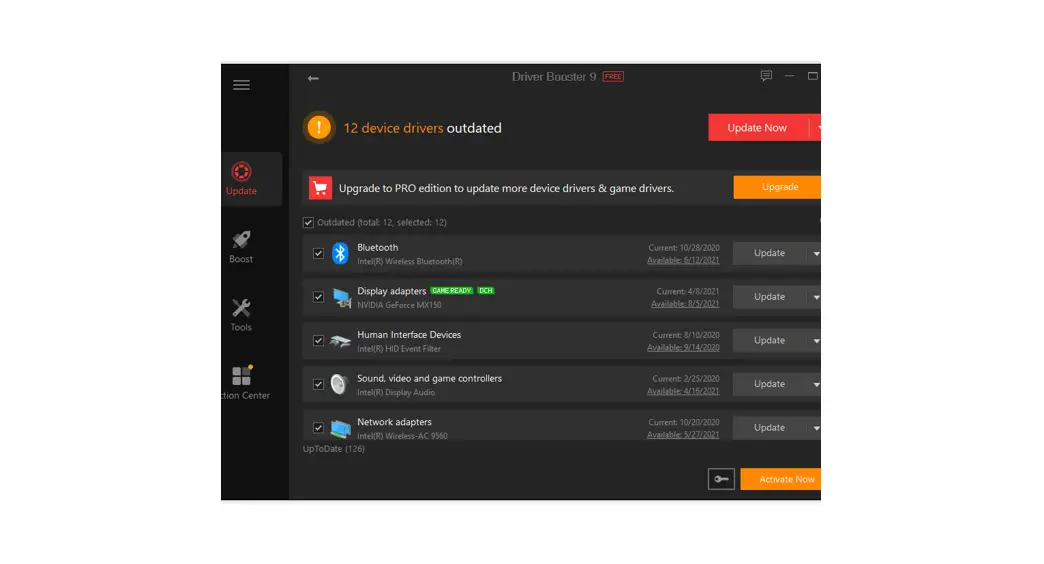Update the Display adapters driver
Screen dimensions: 1044x564
(x=770, y=297)
